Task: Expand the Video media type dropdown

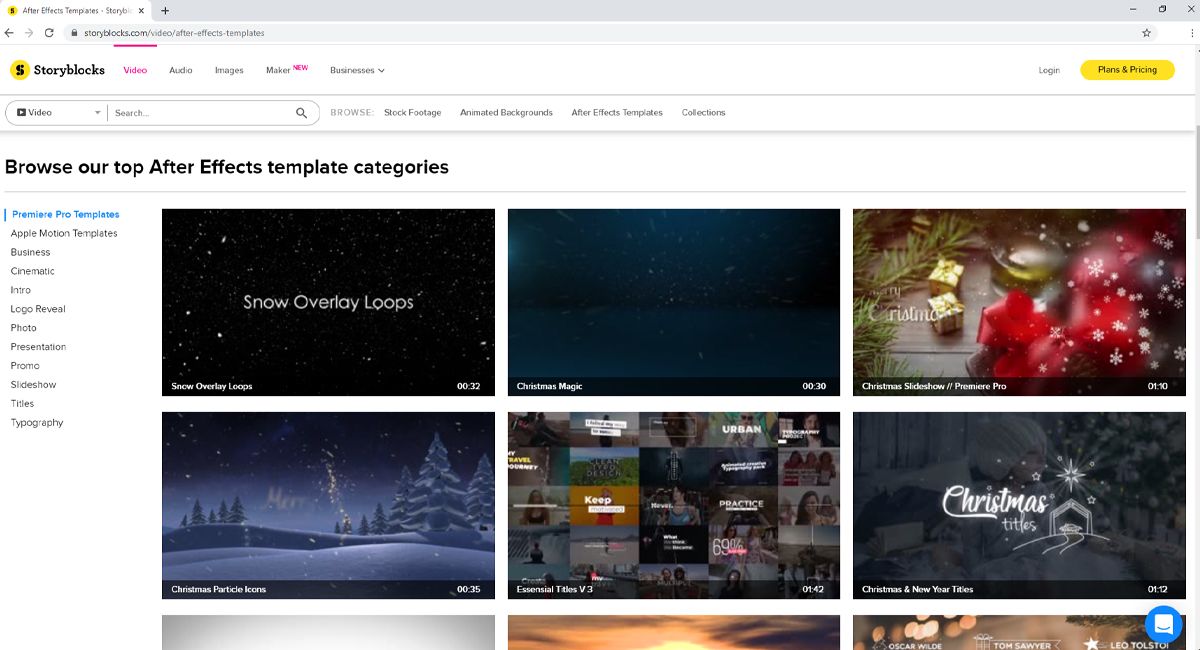Action: [58, 113]
